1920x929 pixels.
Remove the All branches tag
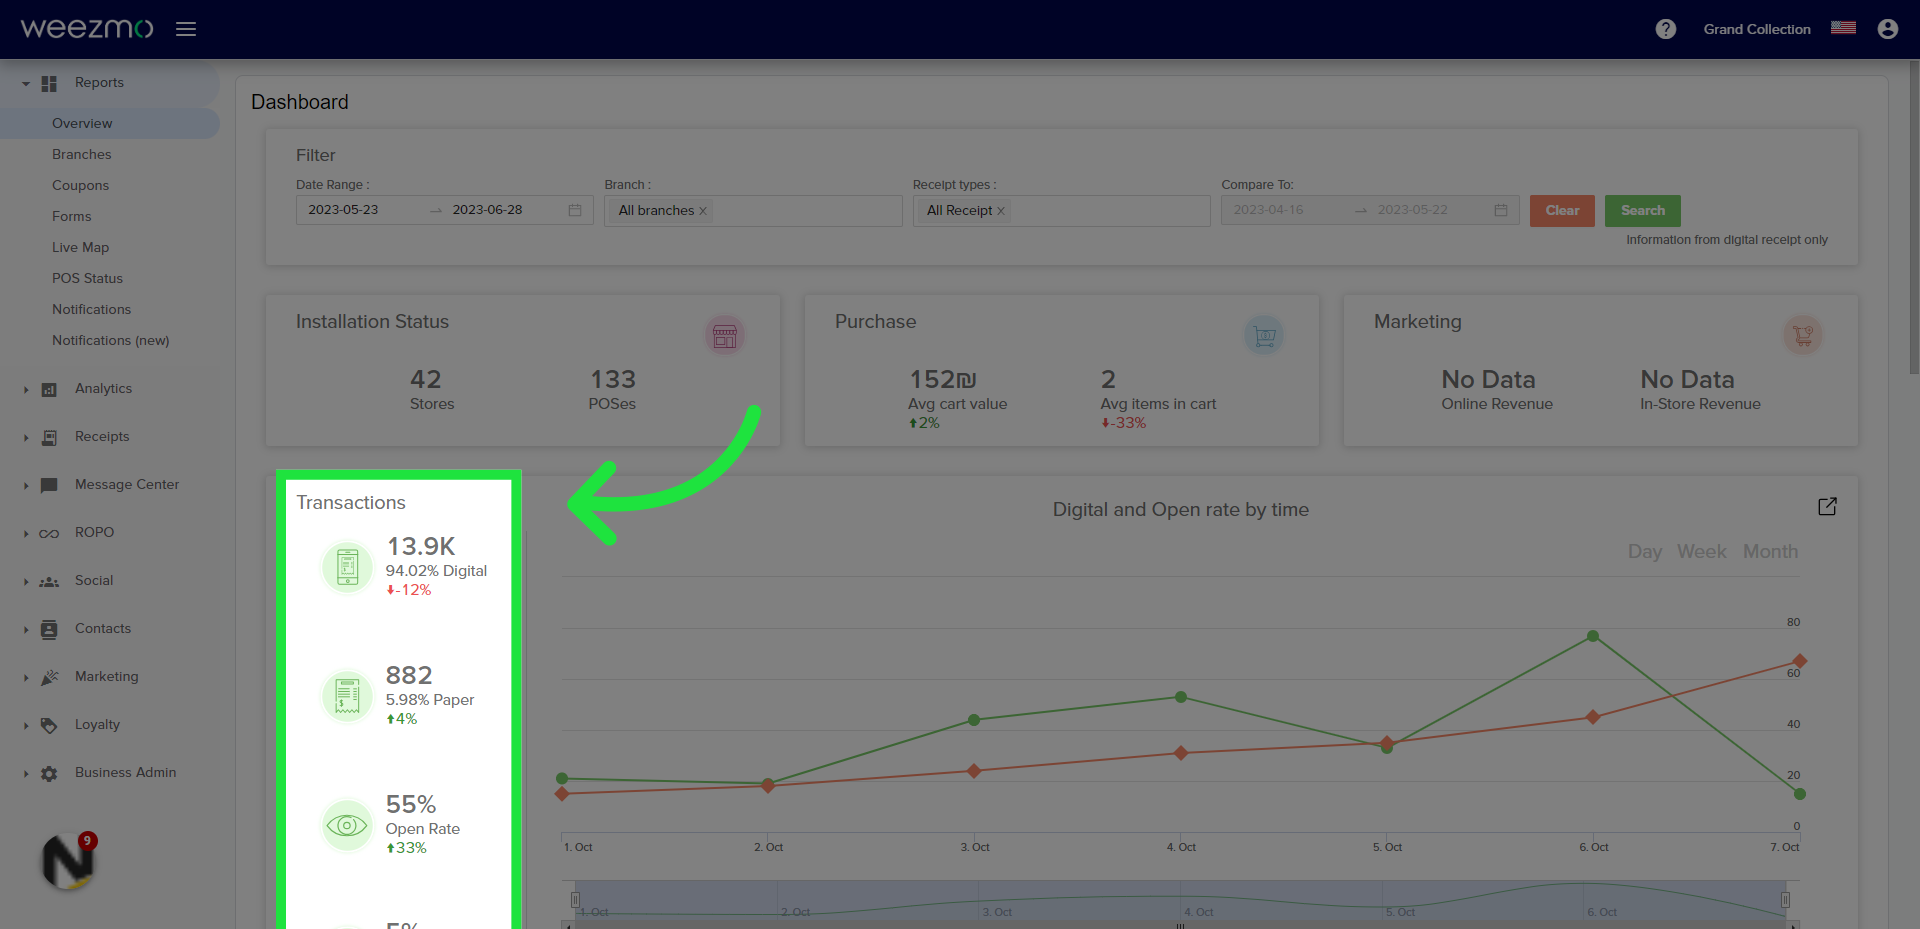coord(703,211)
